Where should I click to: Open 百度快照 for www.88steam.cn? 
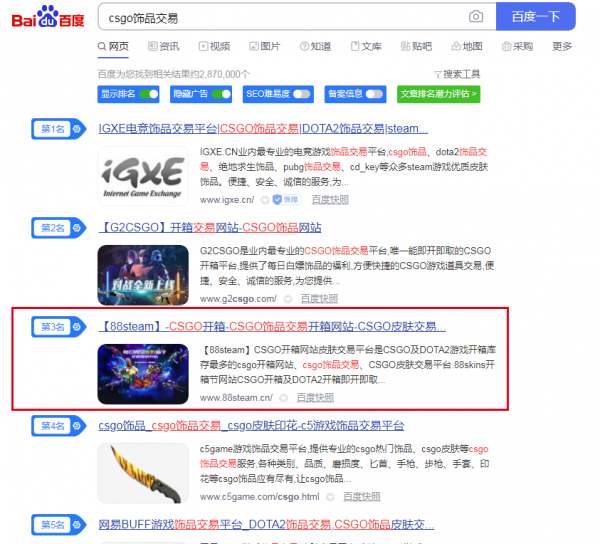pyautogui.click(x=315, y=398)
